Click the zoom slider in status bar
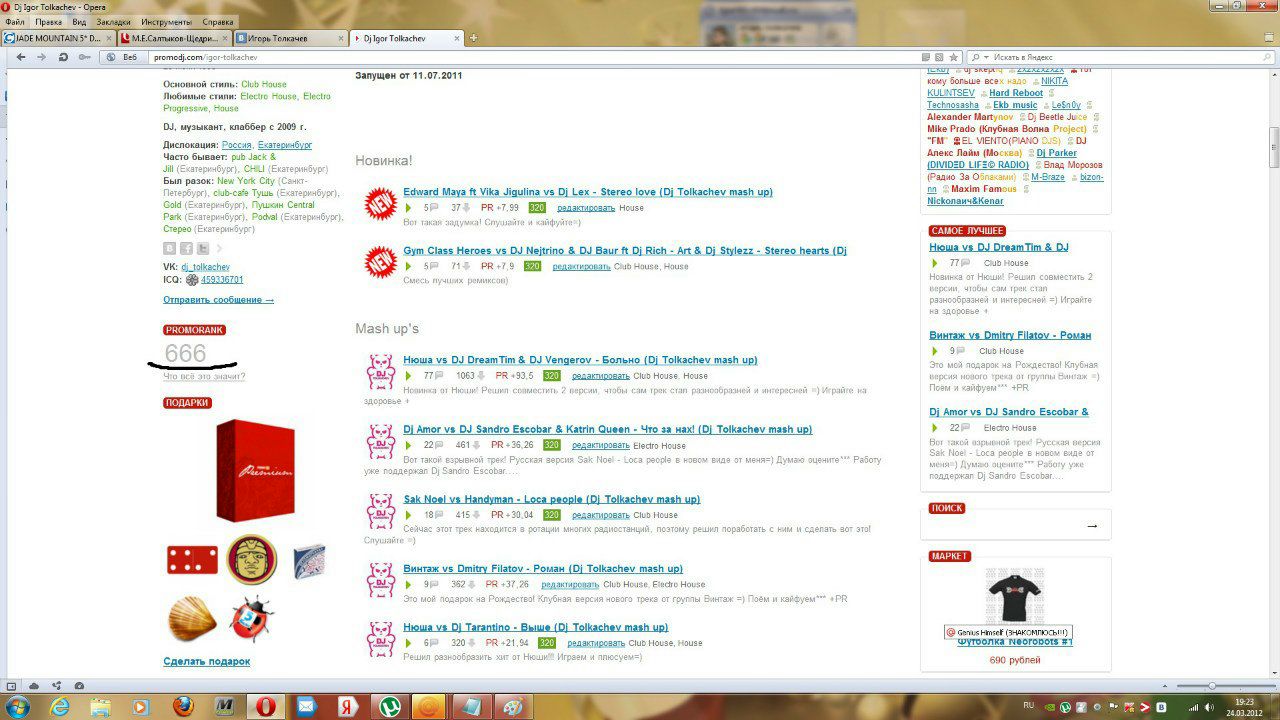 (x=1211, y=686)
